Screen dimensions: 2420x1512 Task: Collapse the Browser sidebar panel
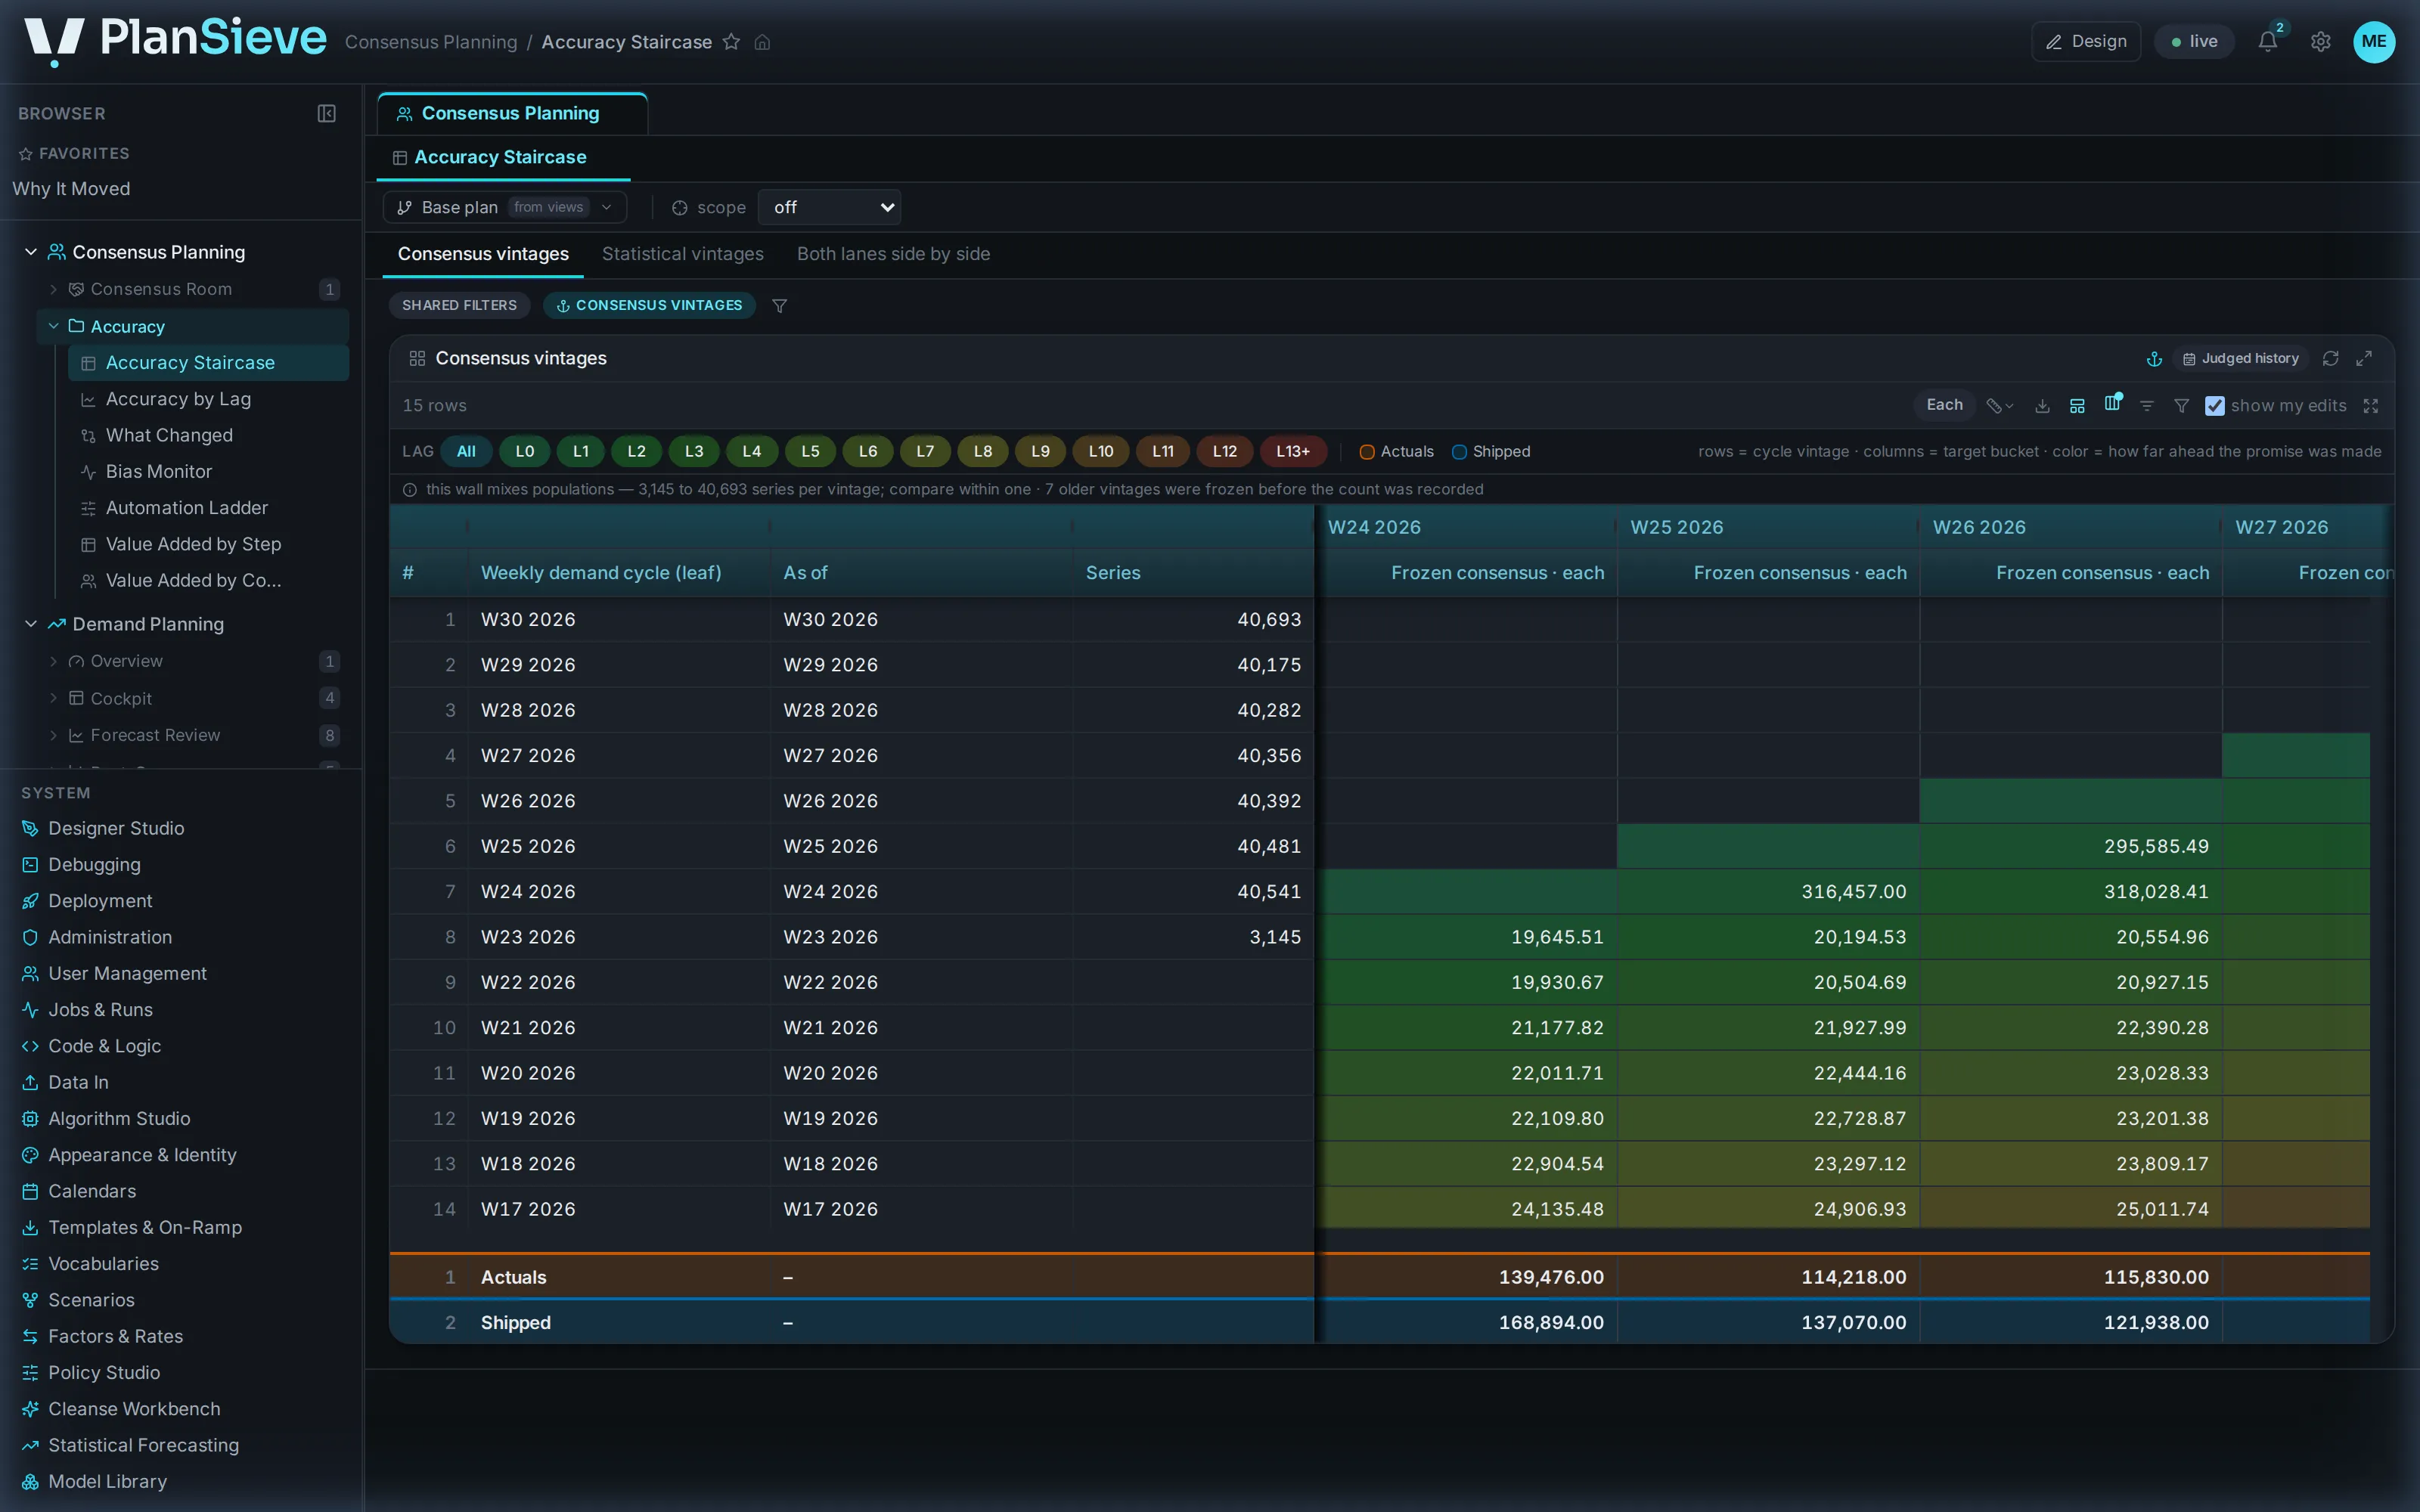pos(326,114)
